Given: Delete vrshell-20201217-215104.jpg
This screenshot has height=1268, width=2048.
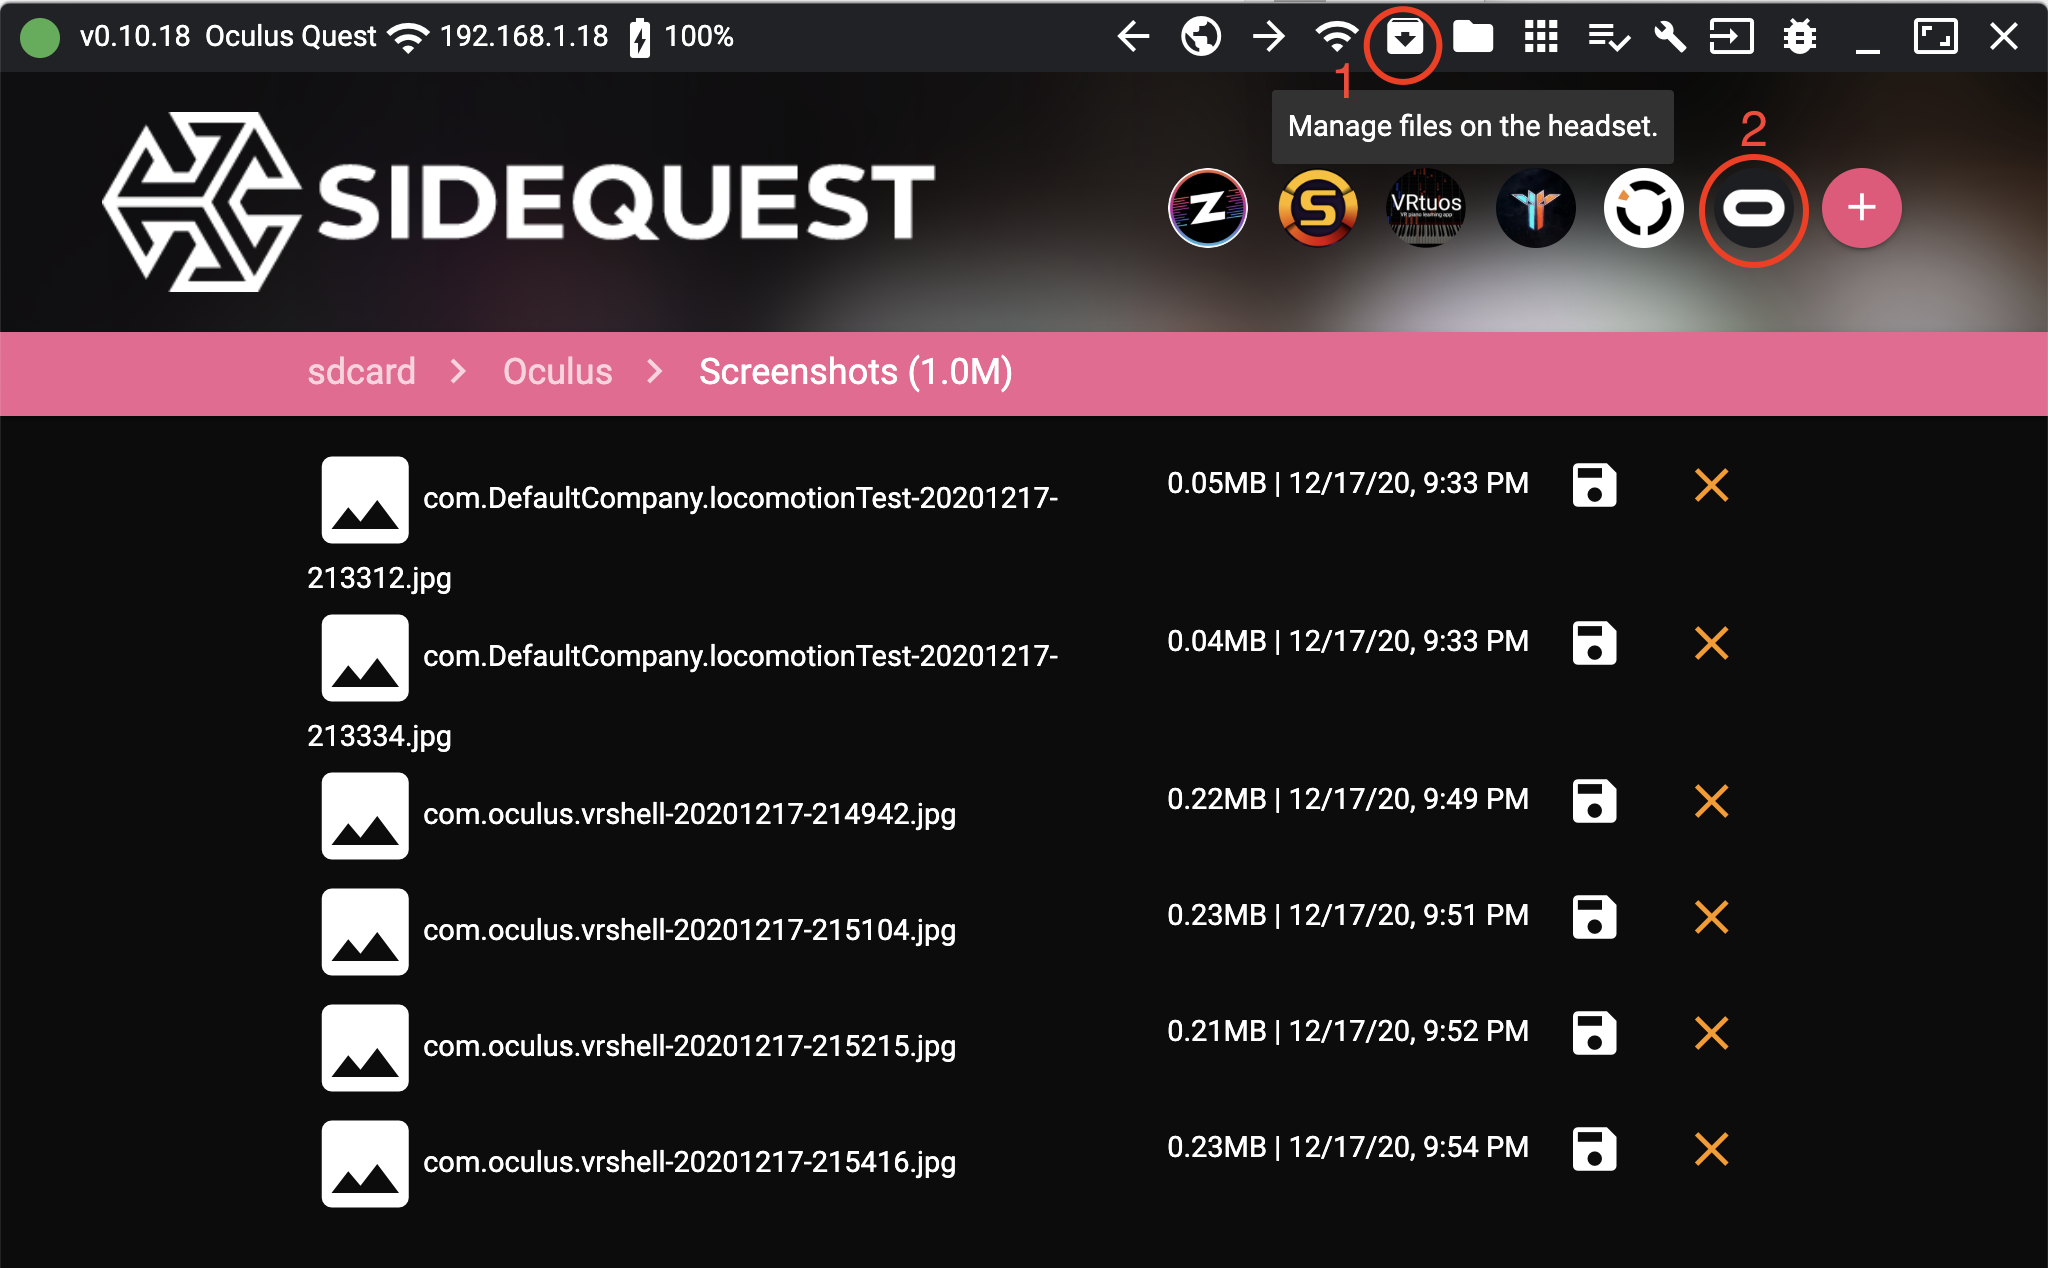Looking at the screenshot, I should coord(1712,917).
